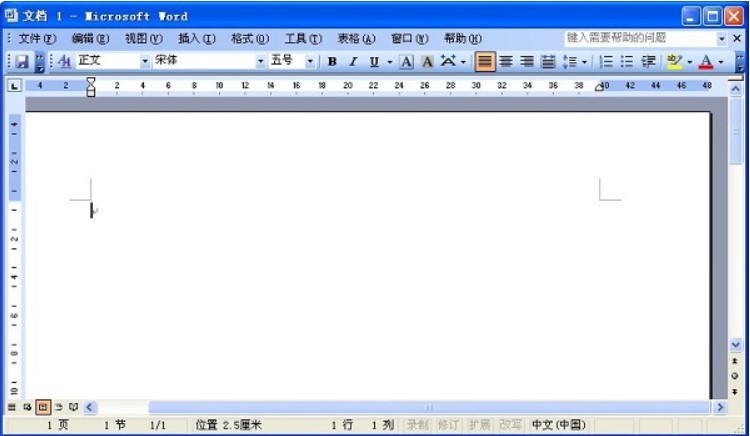
Task: Apply the yellow highlight color
Action: (x=674, y=61)
